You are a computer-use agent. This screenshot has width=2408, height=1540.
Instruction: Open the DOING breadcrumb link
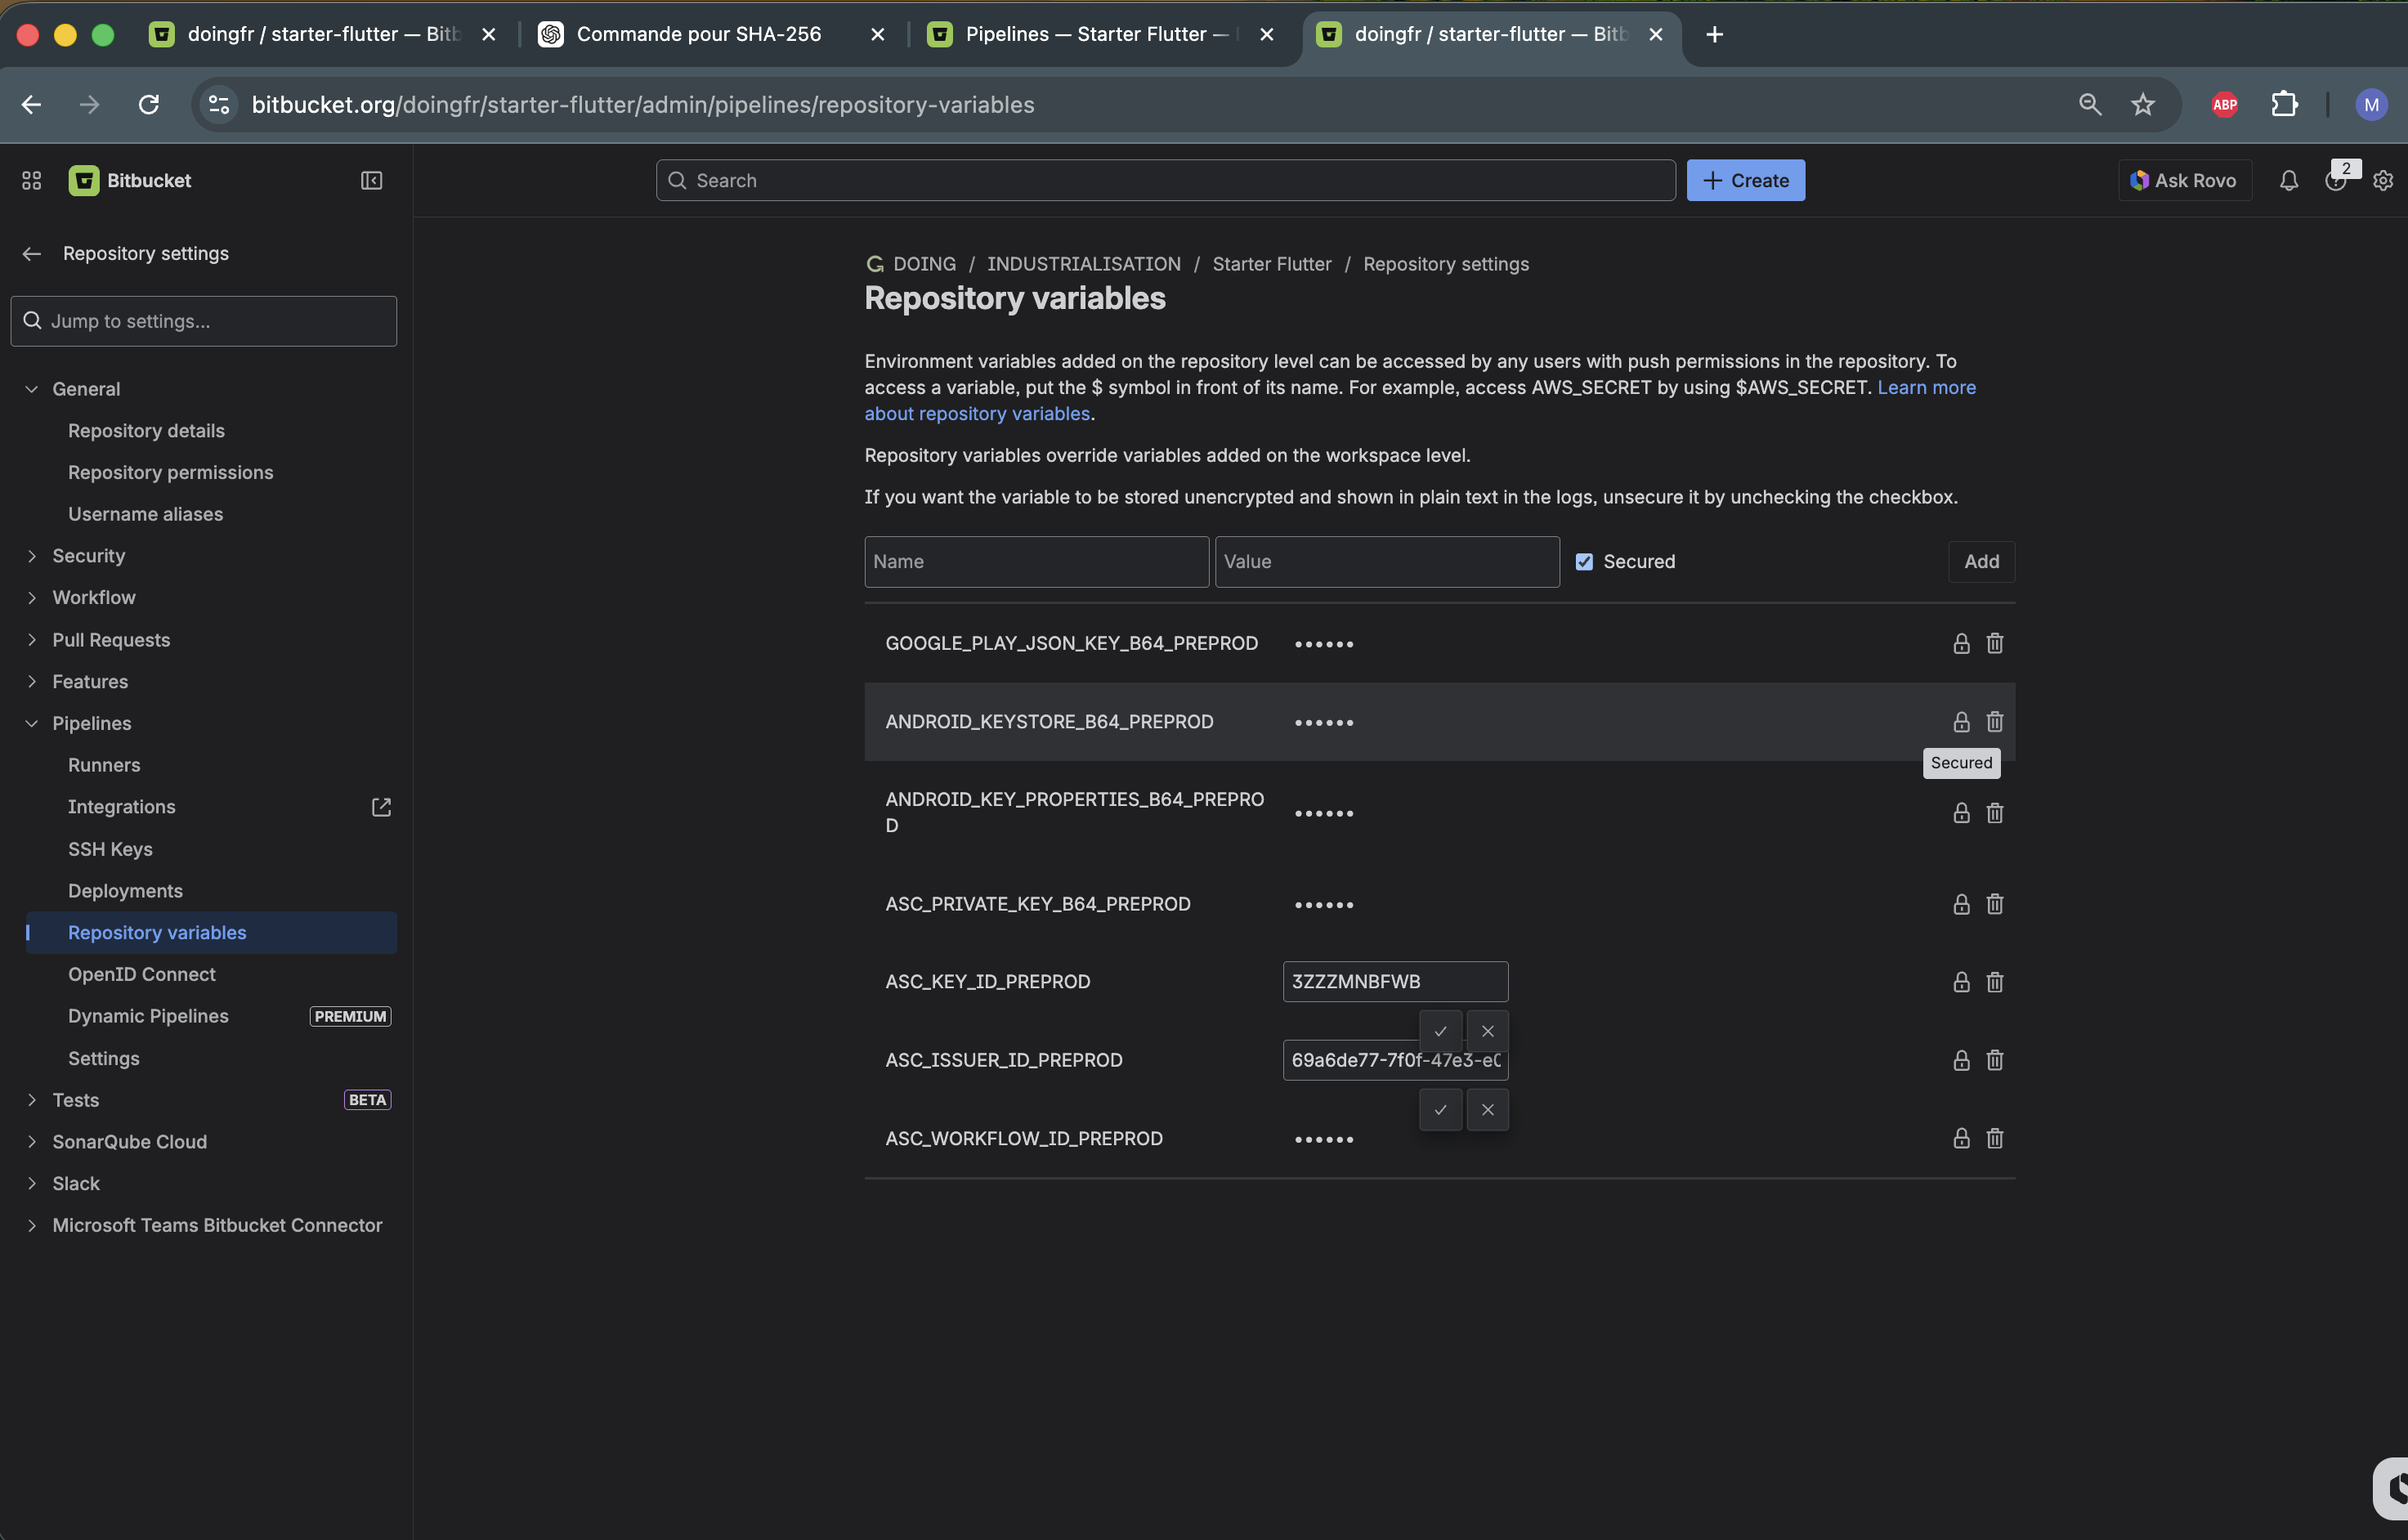(924, 264)
